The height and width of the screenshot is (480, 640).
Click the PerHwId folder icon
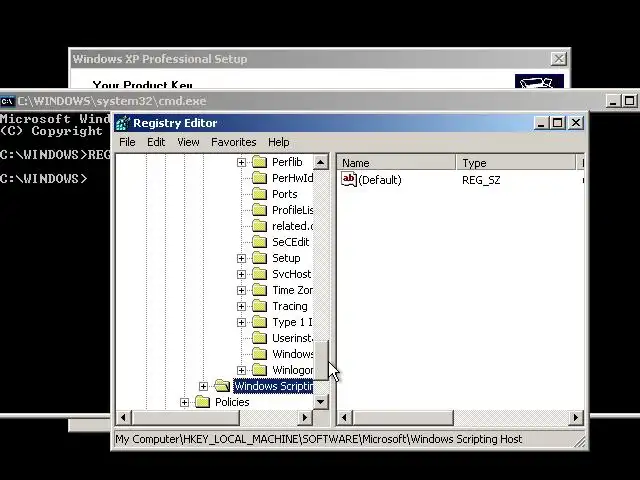coord(259,178)
